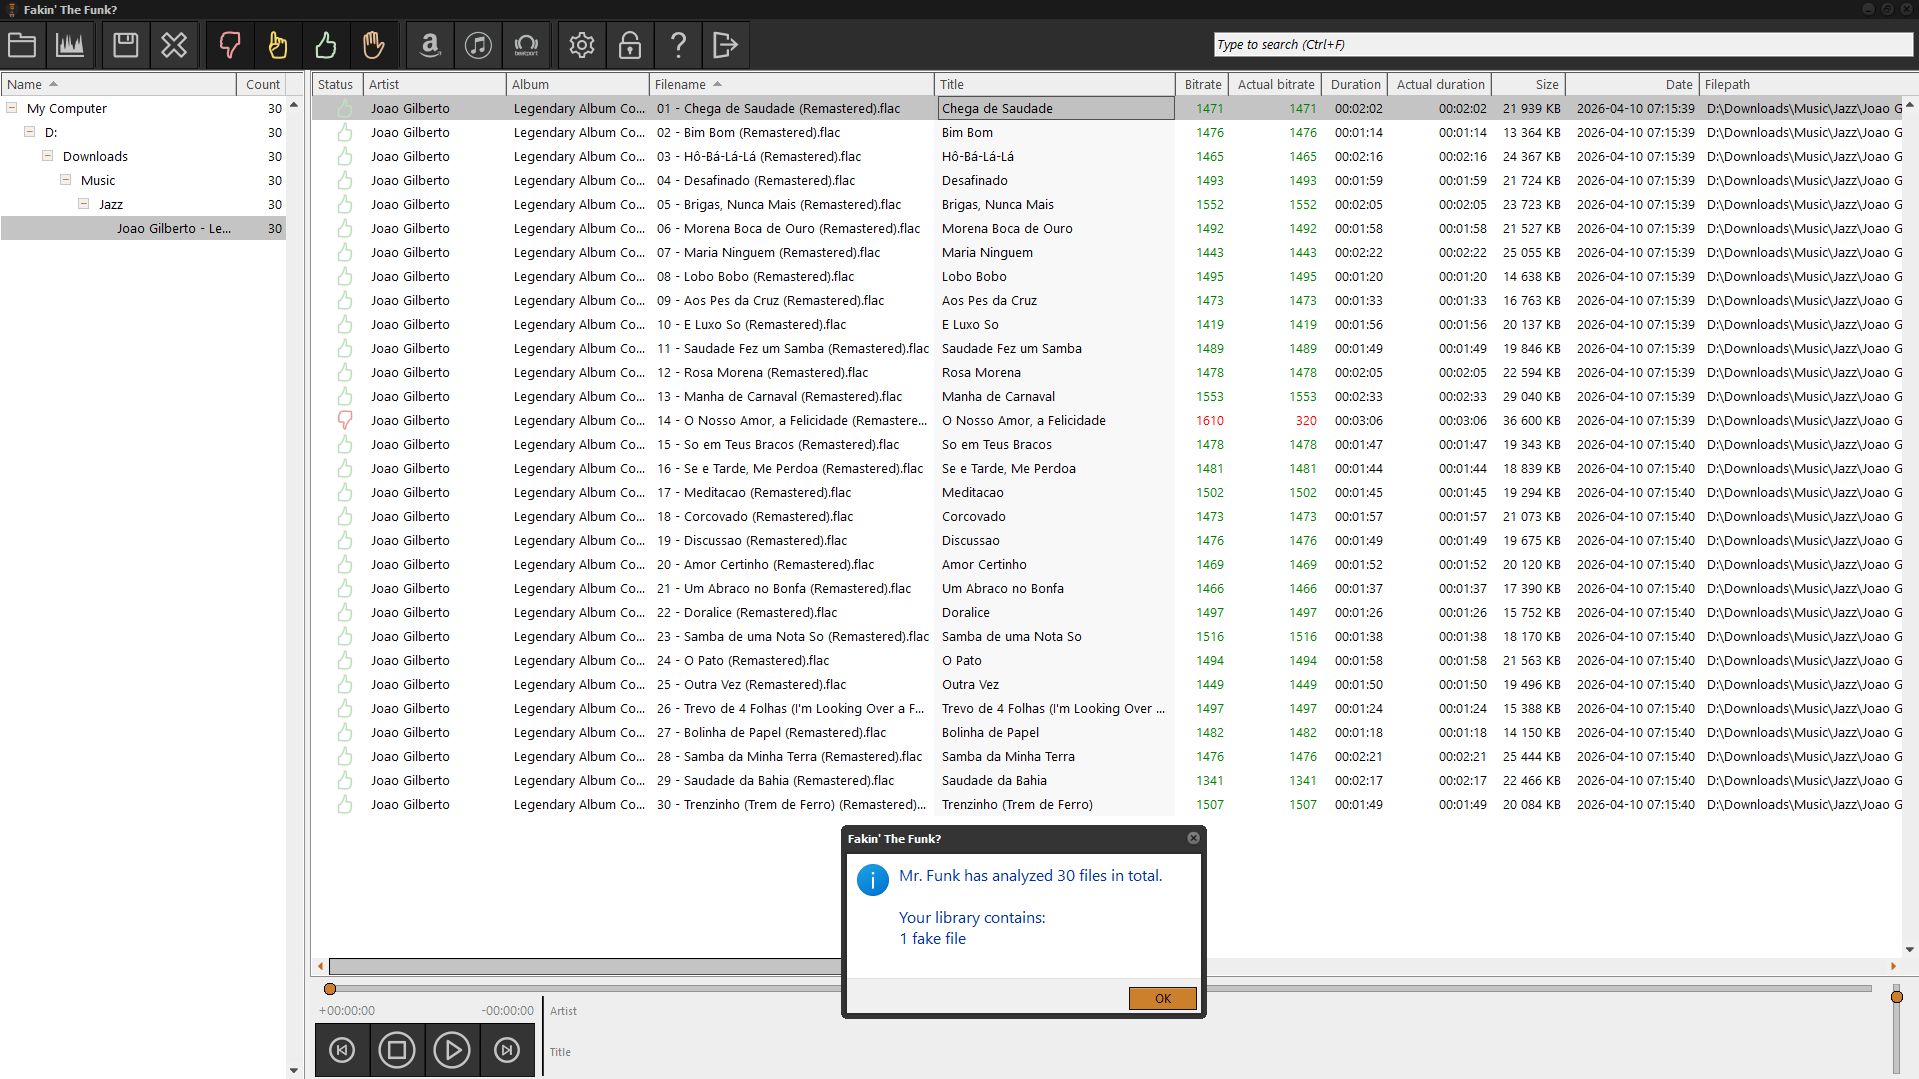Click the iTunes music note icon
Screen dimensions: 1919x1079
tap(478, 45)
